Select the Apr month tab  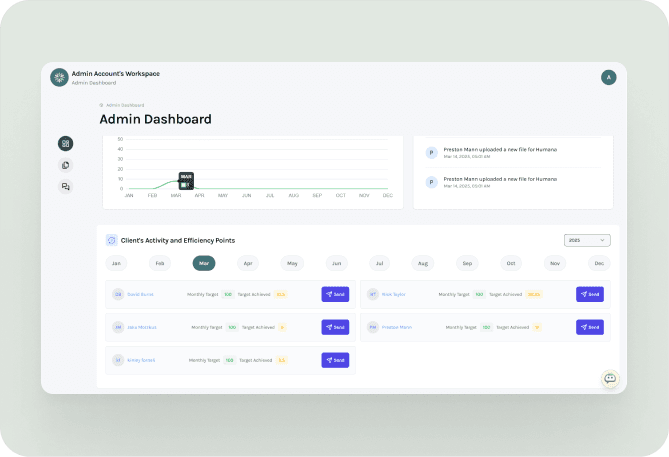tap(248, 263)
